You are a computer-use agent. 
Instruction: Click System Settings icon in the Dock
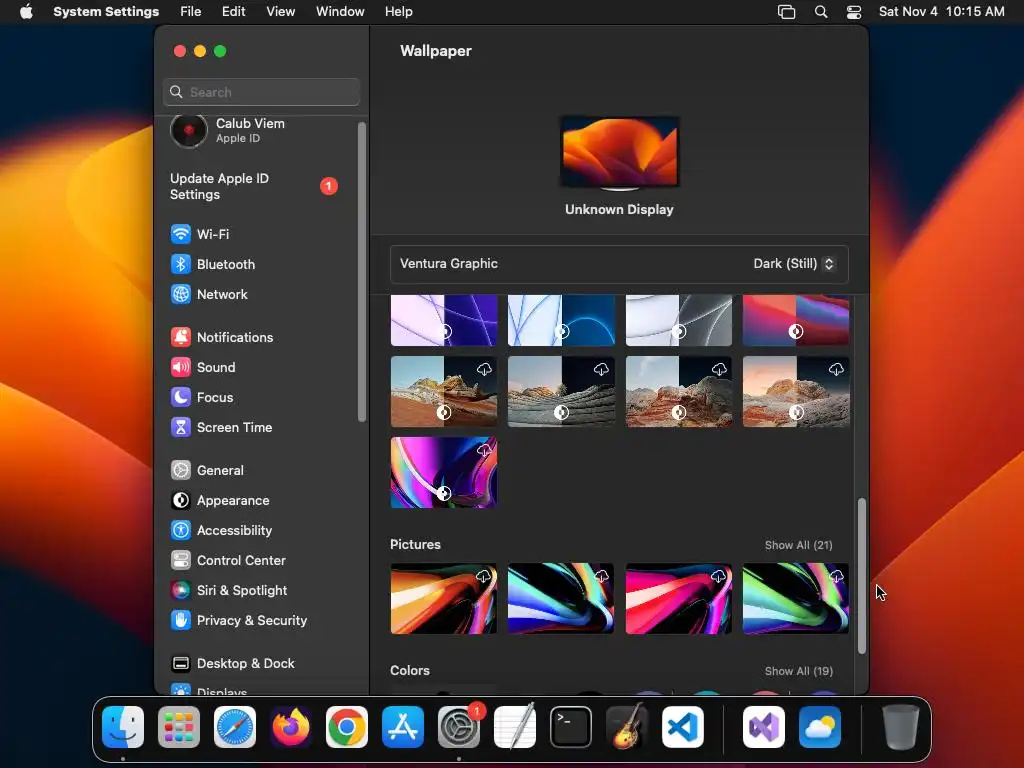[x=458, y=727]
